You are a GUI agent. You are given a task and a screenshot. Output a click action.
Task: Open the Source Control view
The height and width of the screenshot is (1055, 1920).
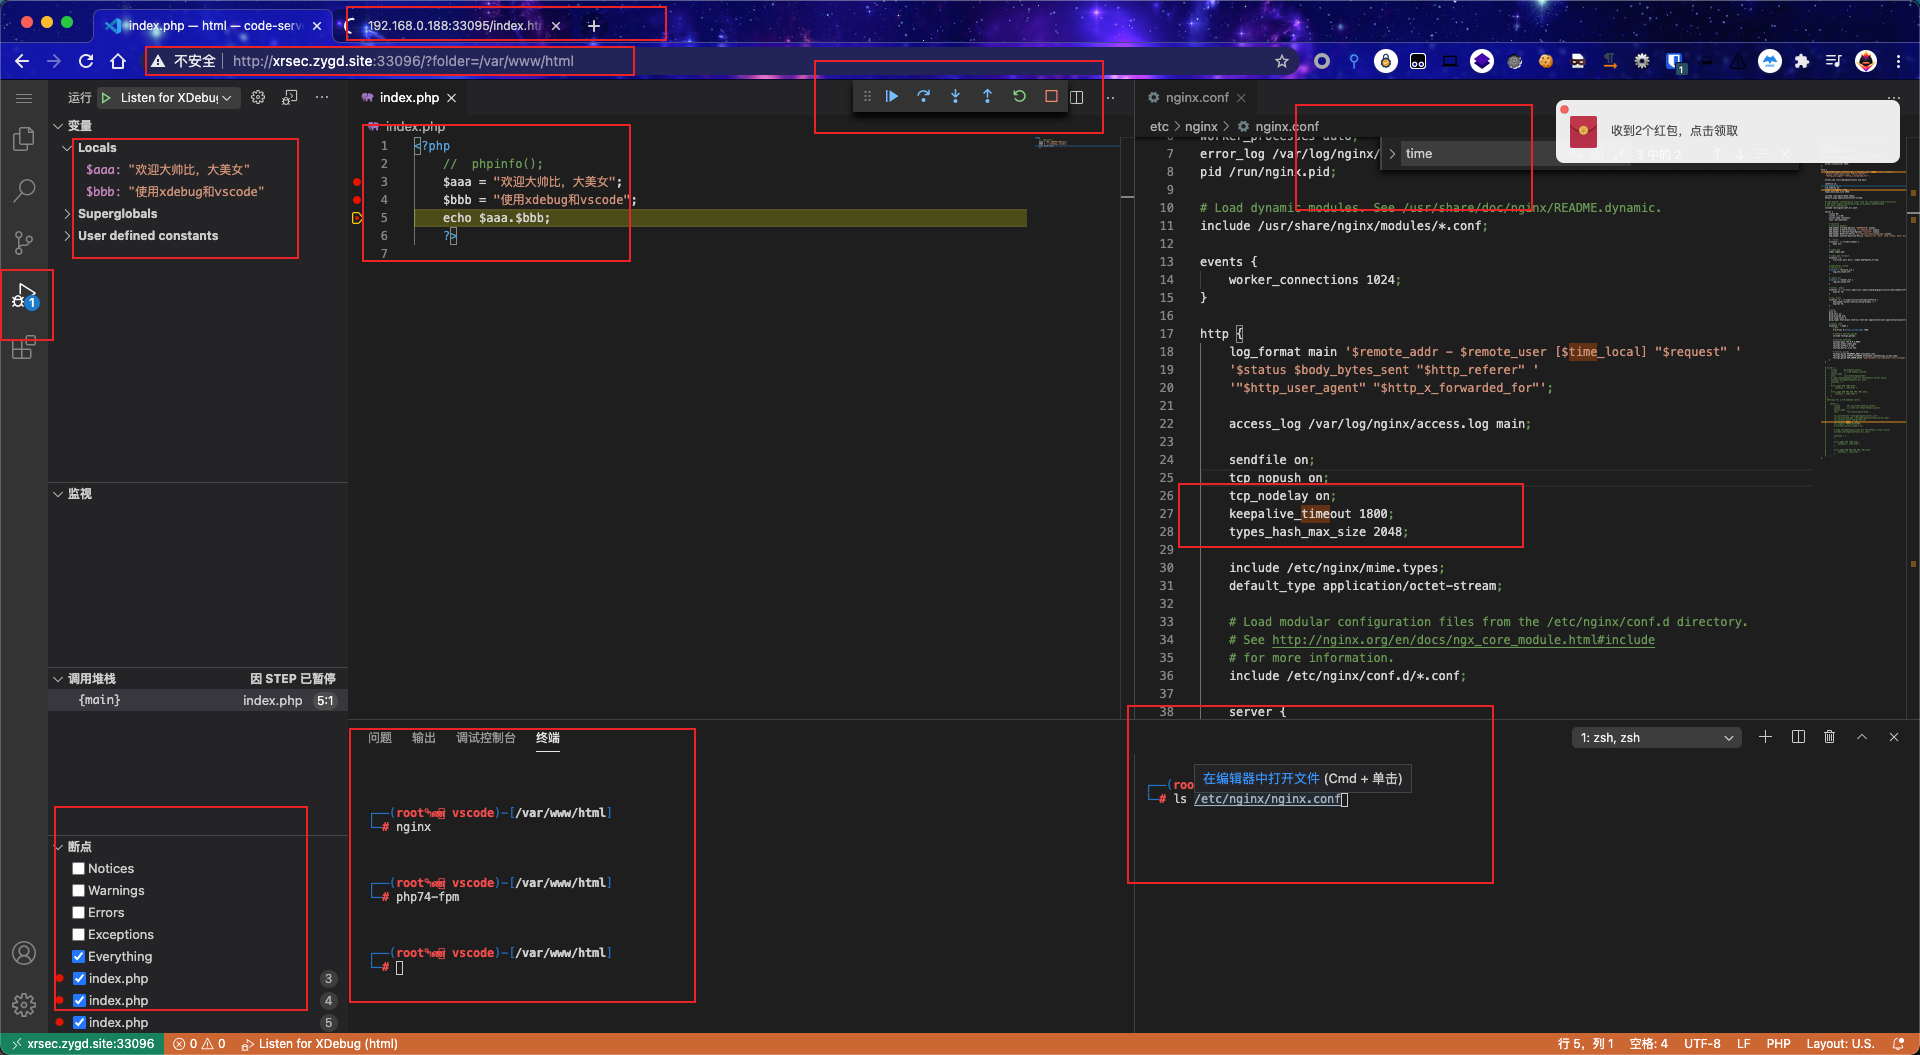(x=24, y=242)
